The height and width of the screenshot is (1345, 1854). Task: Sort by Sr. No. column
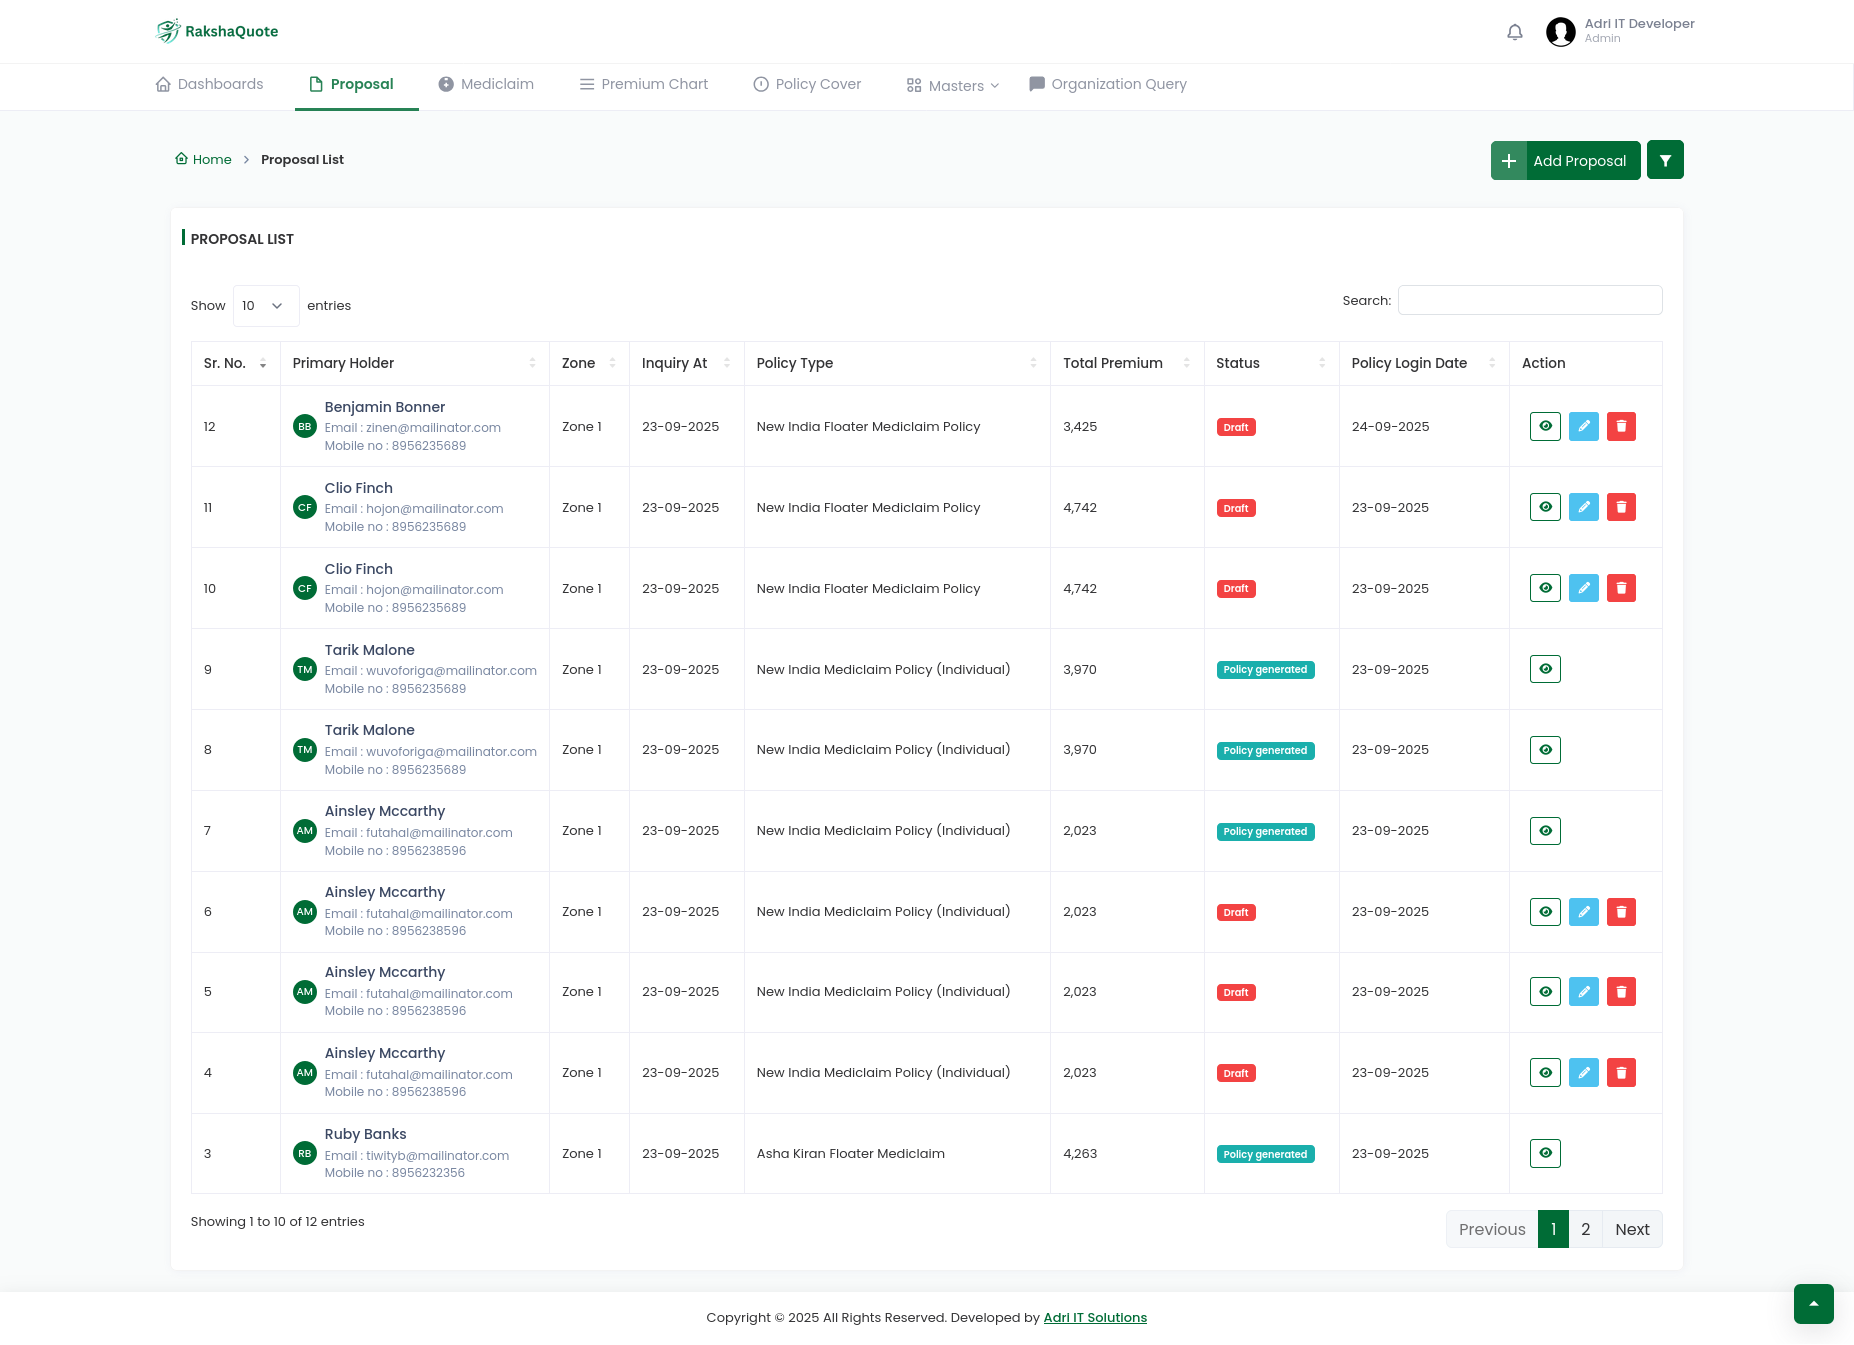[235, 363]
